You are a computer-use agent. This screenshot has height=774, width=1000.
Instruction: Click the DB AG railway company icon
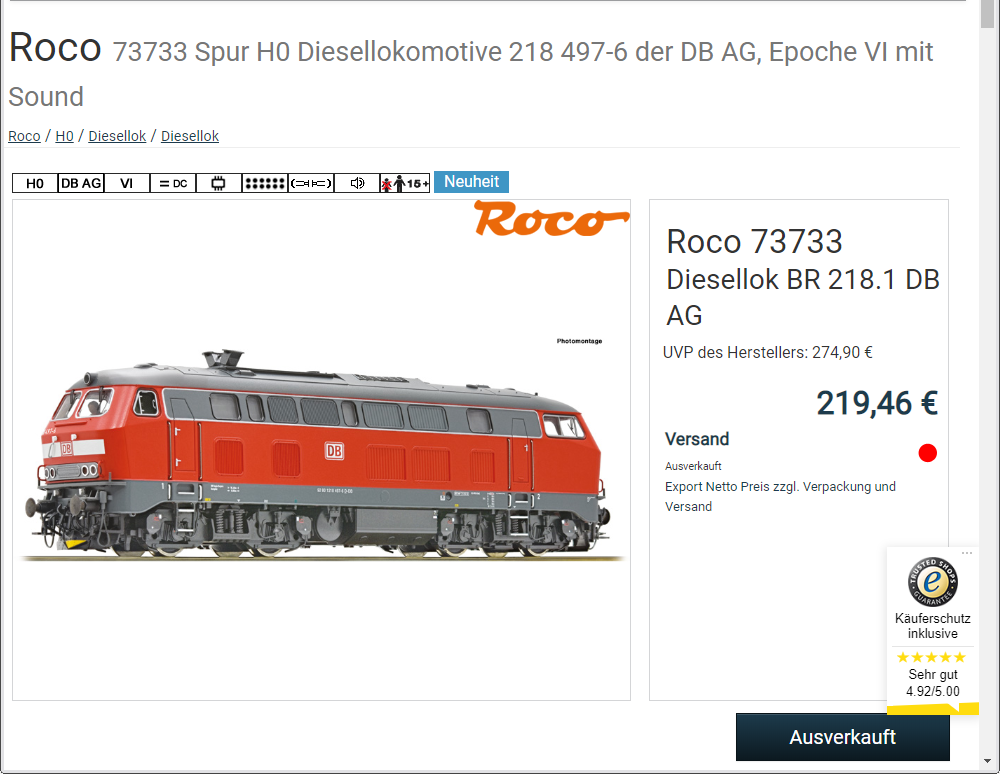[x=81, y=184]
